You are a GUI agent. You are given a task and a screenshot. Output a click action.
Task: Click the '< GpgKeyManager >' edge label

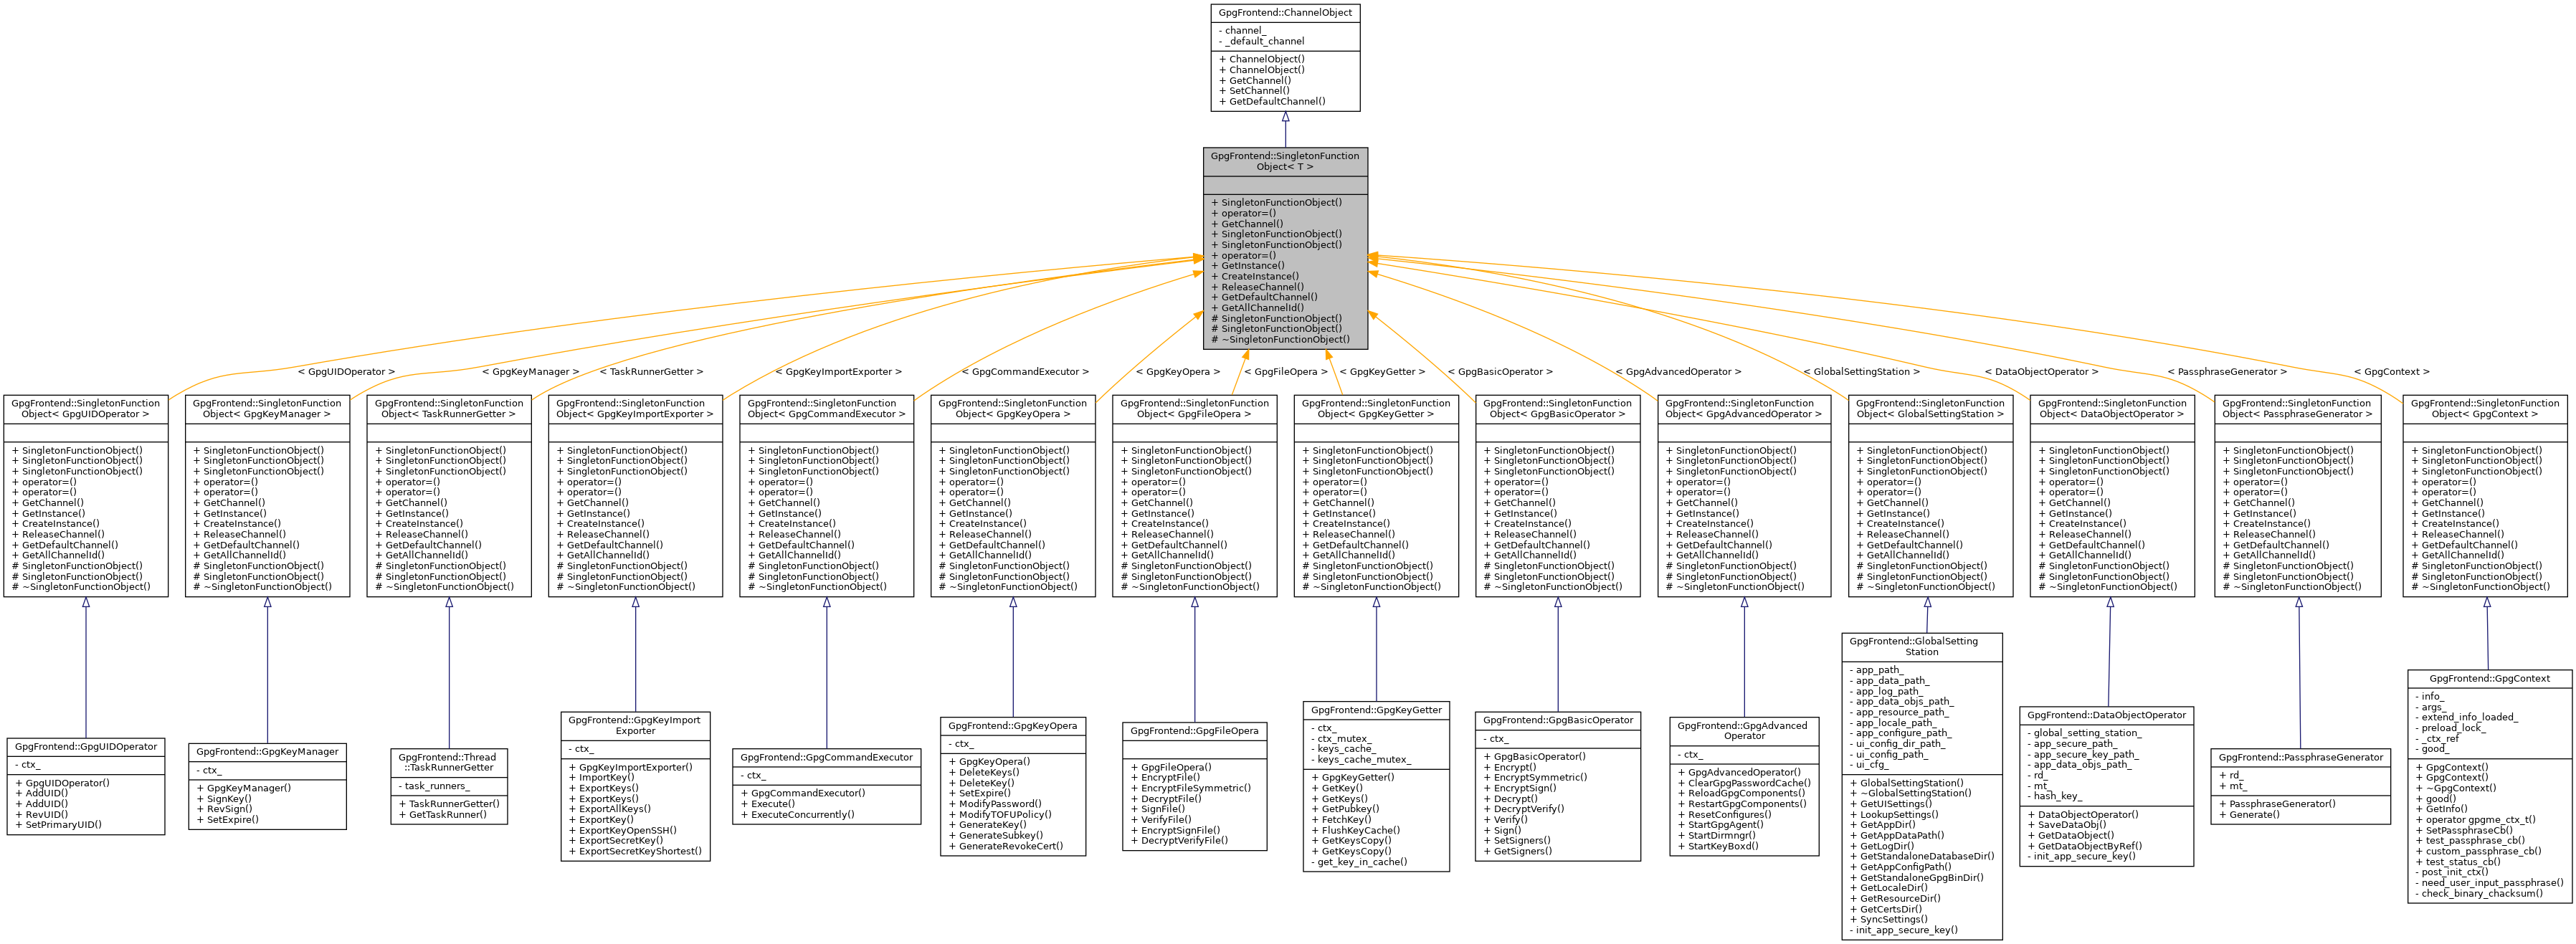point(531,372)
